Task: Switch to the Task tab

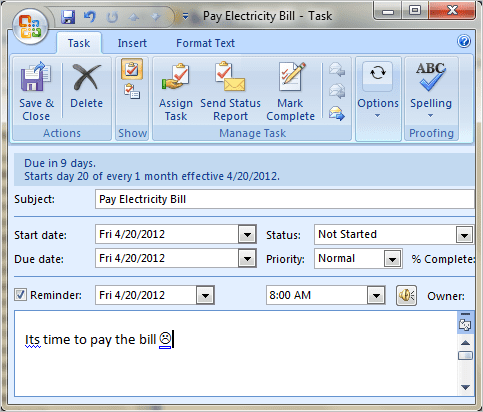Action: tap(79, 43)
